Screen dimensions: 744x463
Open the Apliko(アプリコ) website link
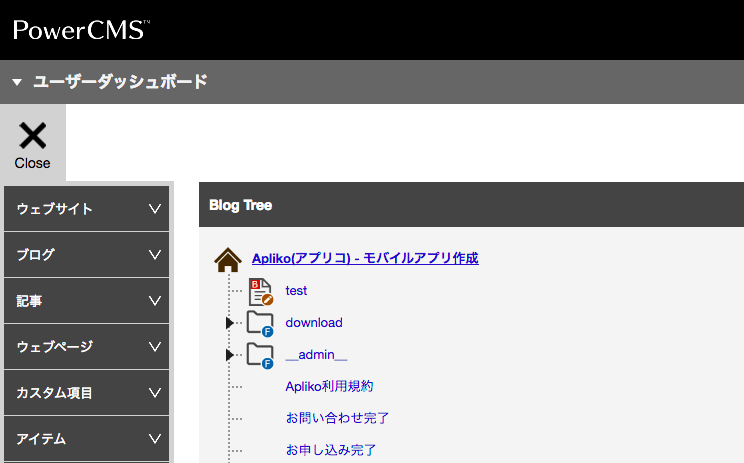tap(365, 258)
